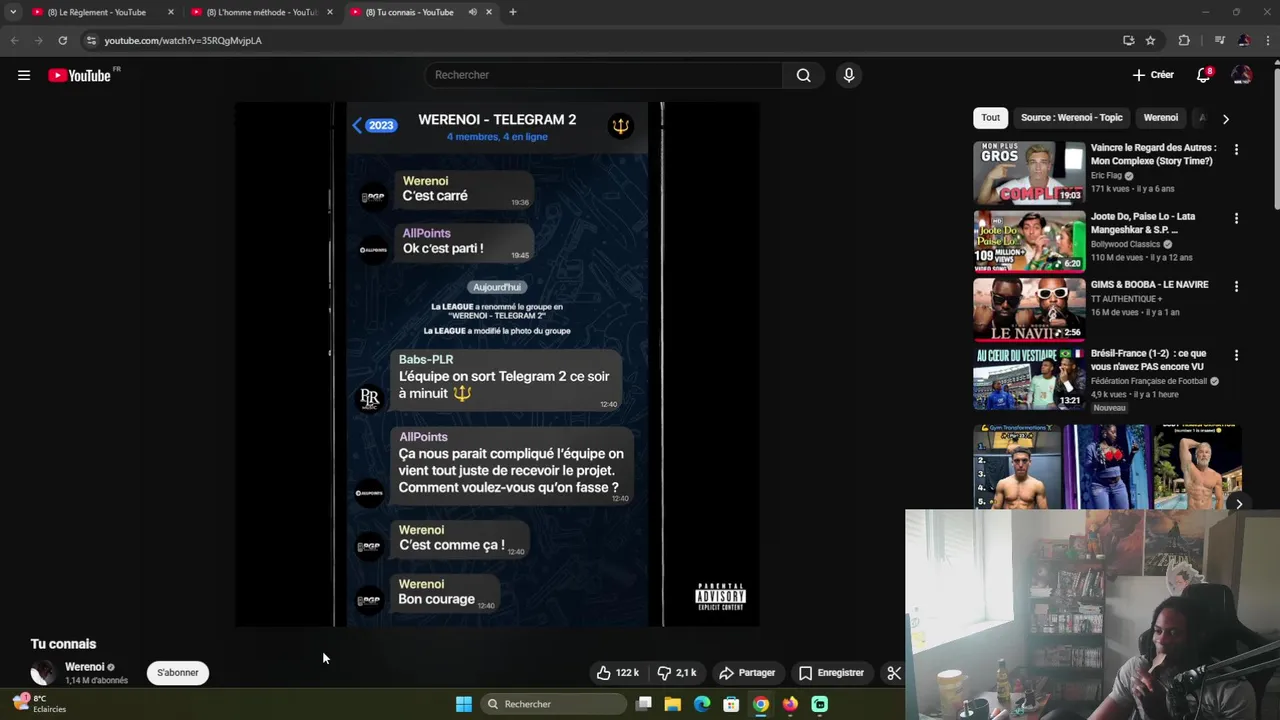This screenshot has width=1280, height=720.
Task: View site information icon in address bar
Action: (91, 40)
